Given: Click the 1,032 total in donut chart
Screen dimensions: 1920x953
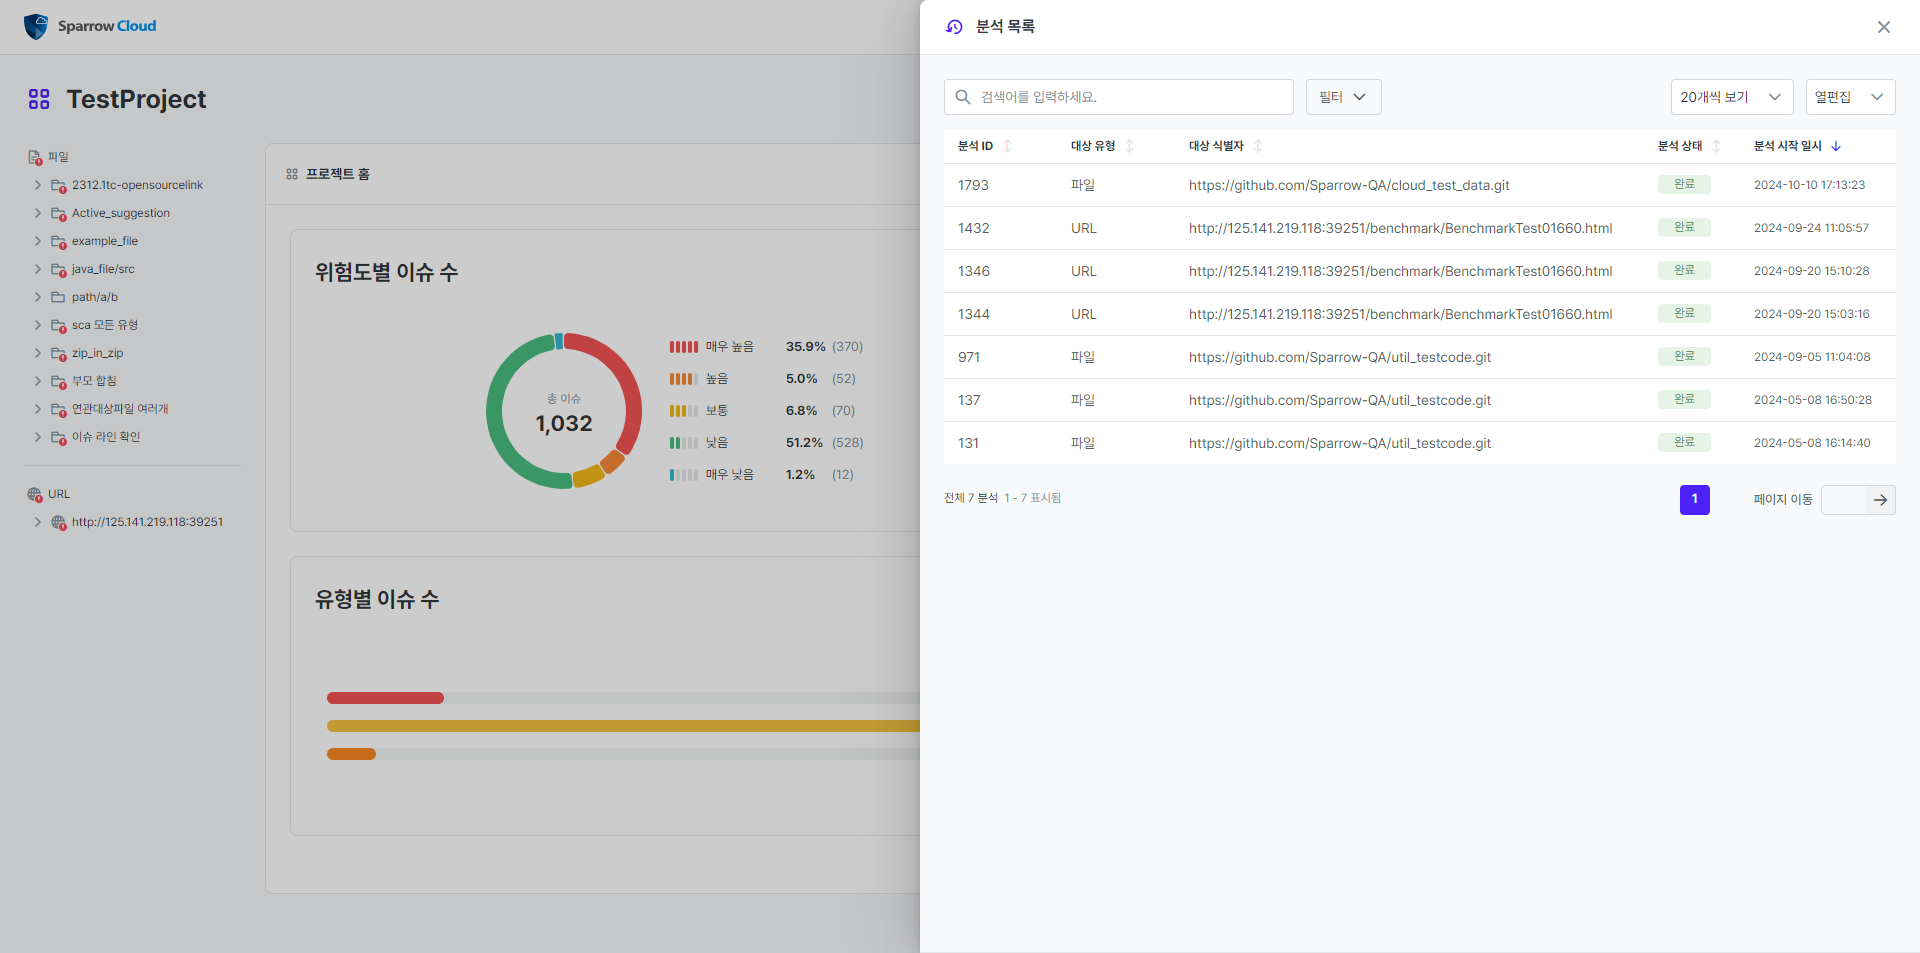Looking at the screenshot, I should pos(564,424).
